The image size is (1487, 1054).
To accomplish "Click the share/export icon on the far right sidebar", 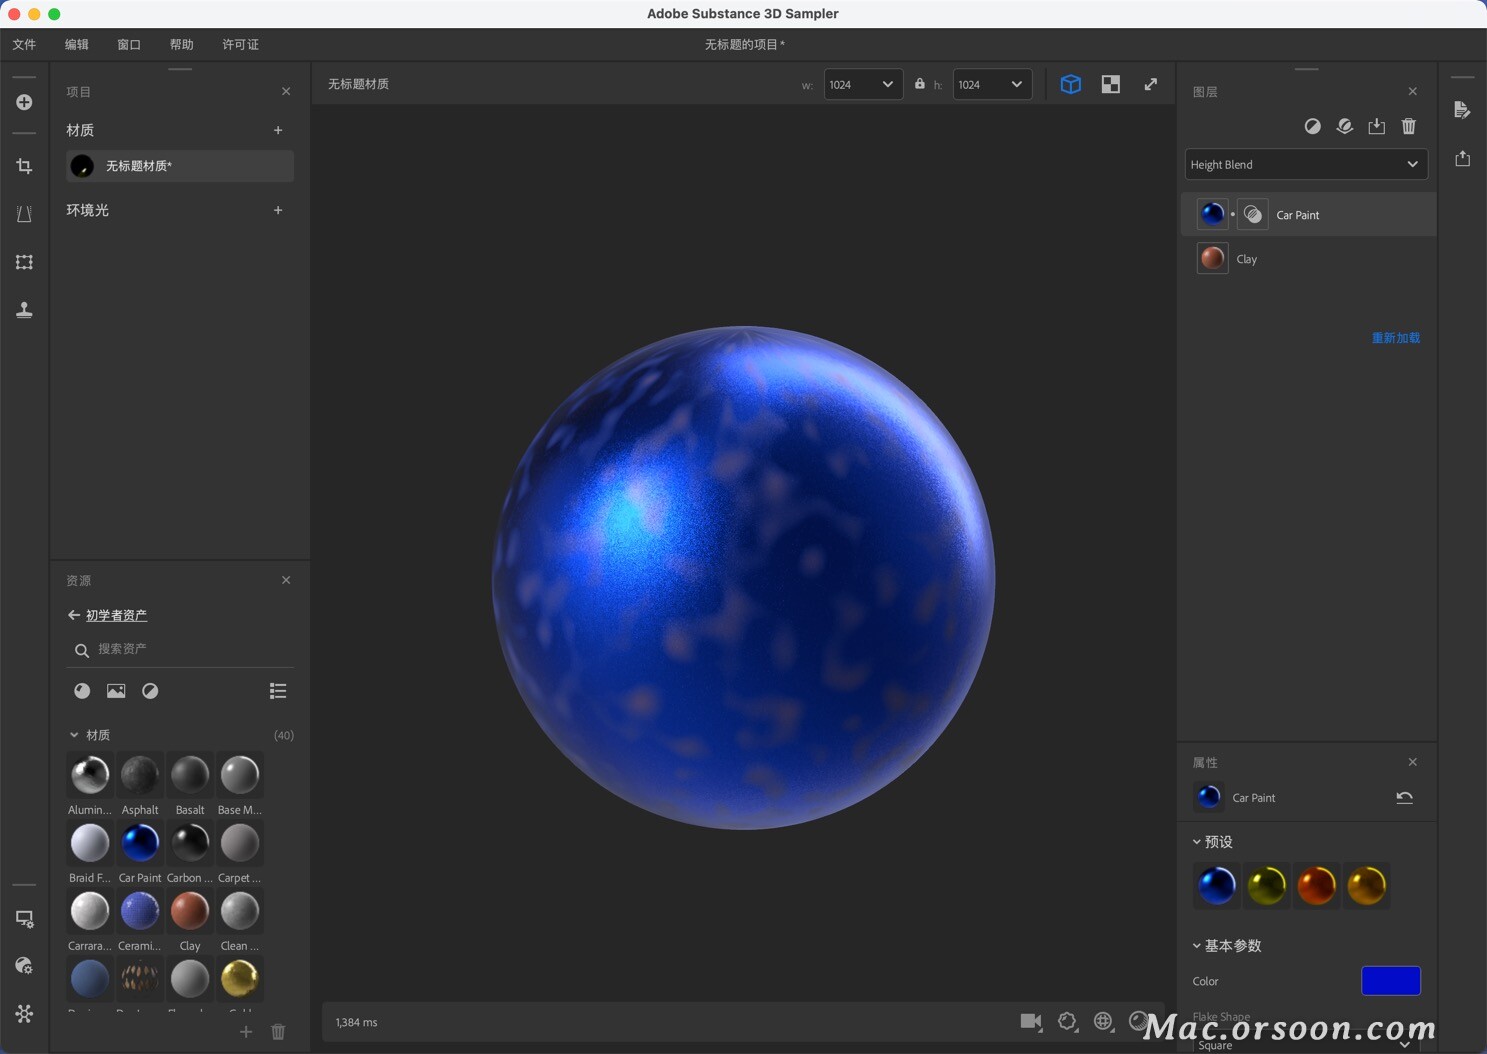I will pyautogui.click(x=1462, y=158).
